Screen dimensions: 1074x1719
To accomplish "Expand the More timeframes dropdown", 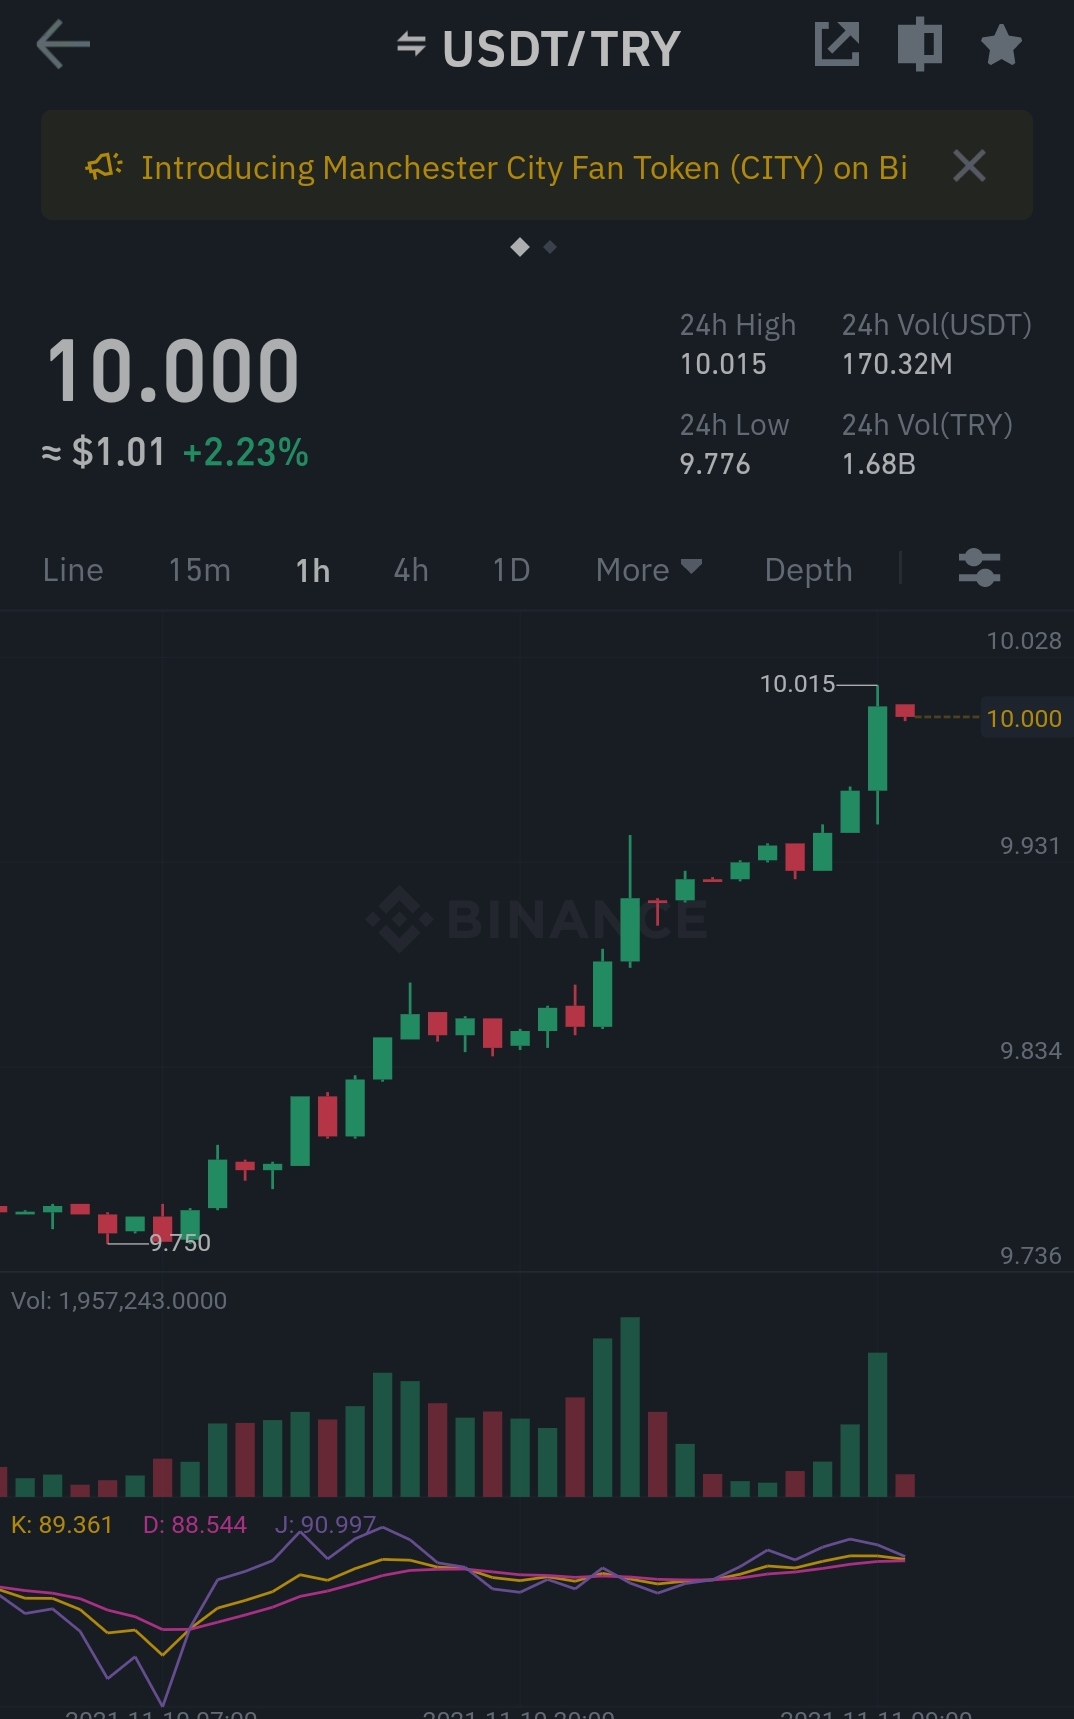I will point(648,569).
